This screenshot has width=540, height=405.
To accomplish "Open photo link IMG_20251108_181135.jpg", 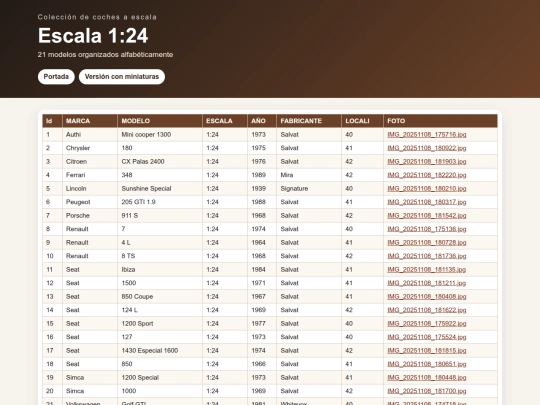I will pos(426,270).
